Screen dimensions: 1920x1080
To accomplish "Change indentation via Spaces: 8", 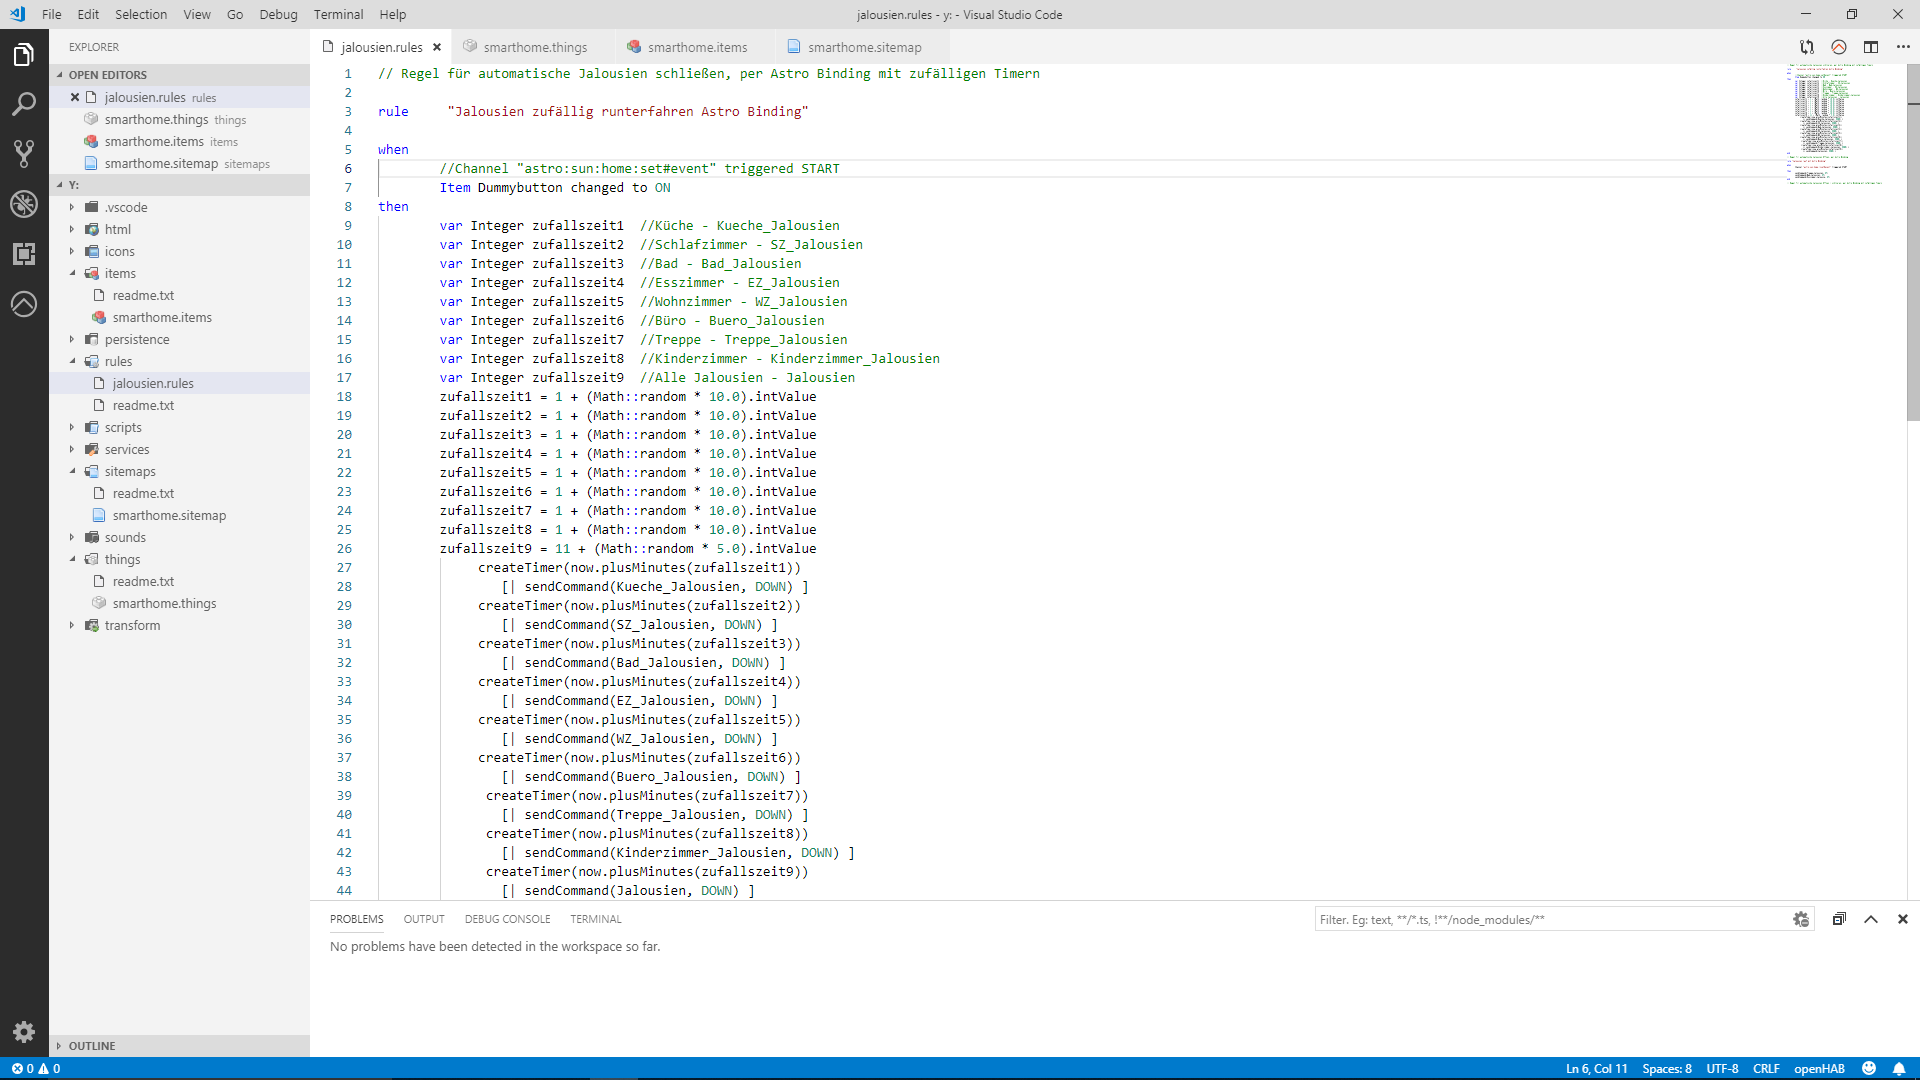I will (1667, 1068).
